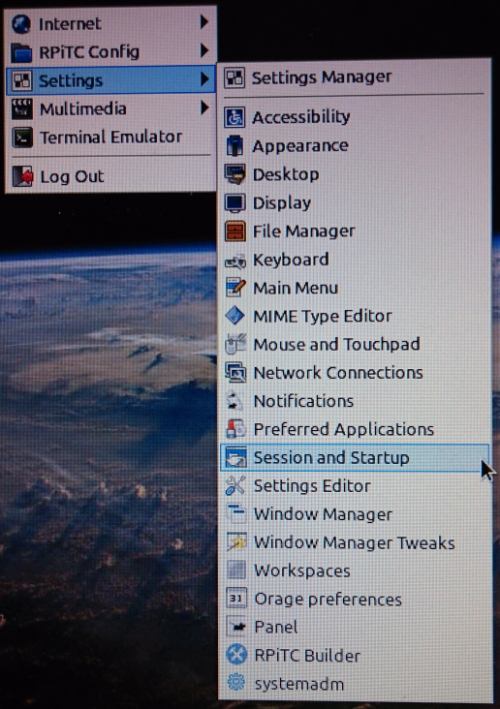Click the RPiTC Builder icon

pos(236,655)
